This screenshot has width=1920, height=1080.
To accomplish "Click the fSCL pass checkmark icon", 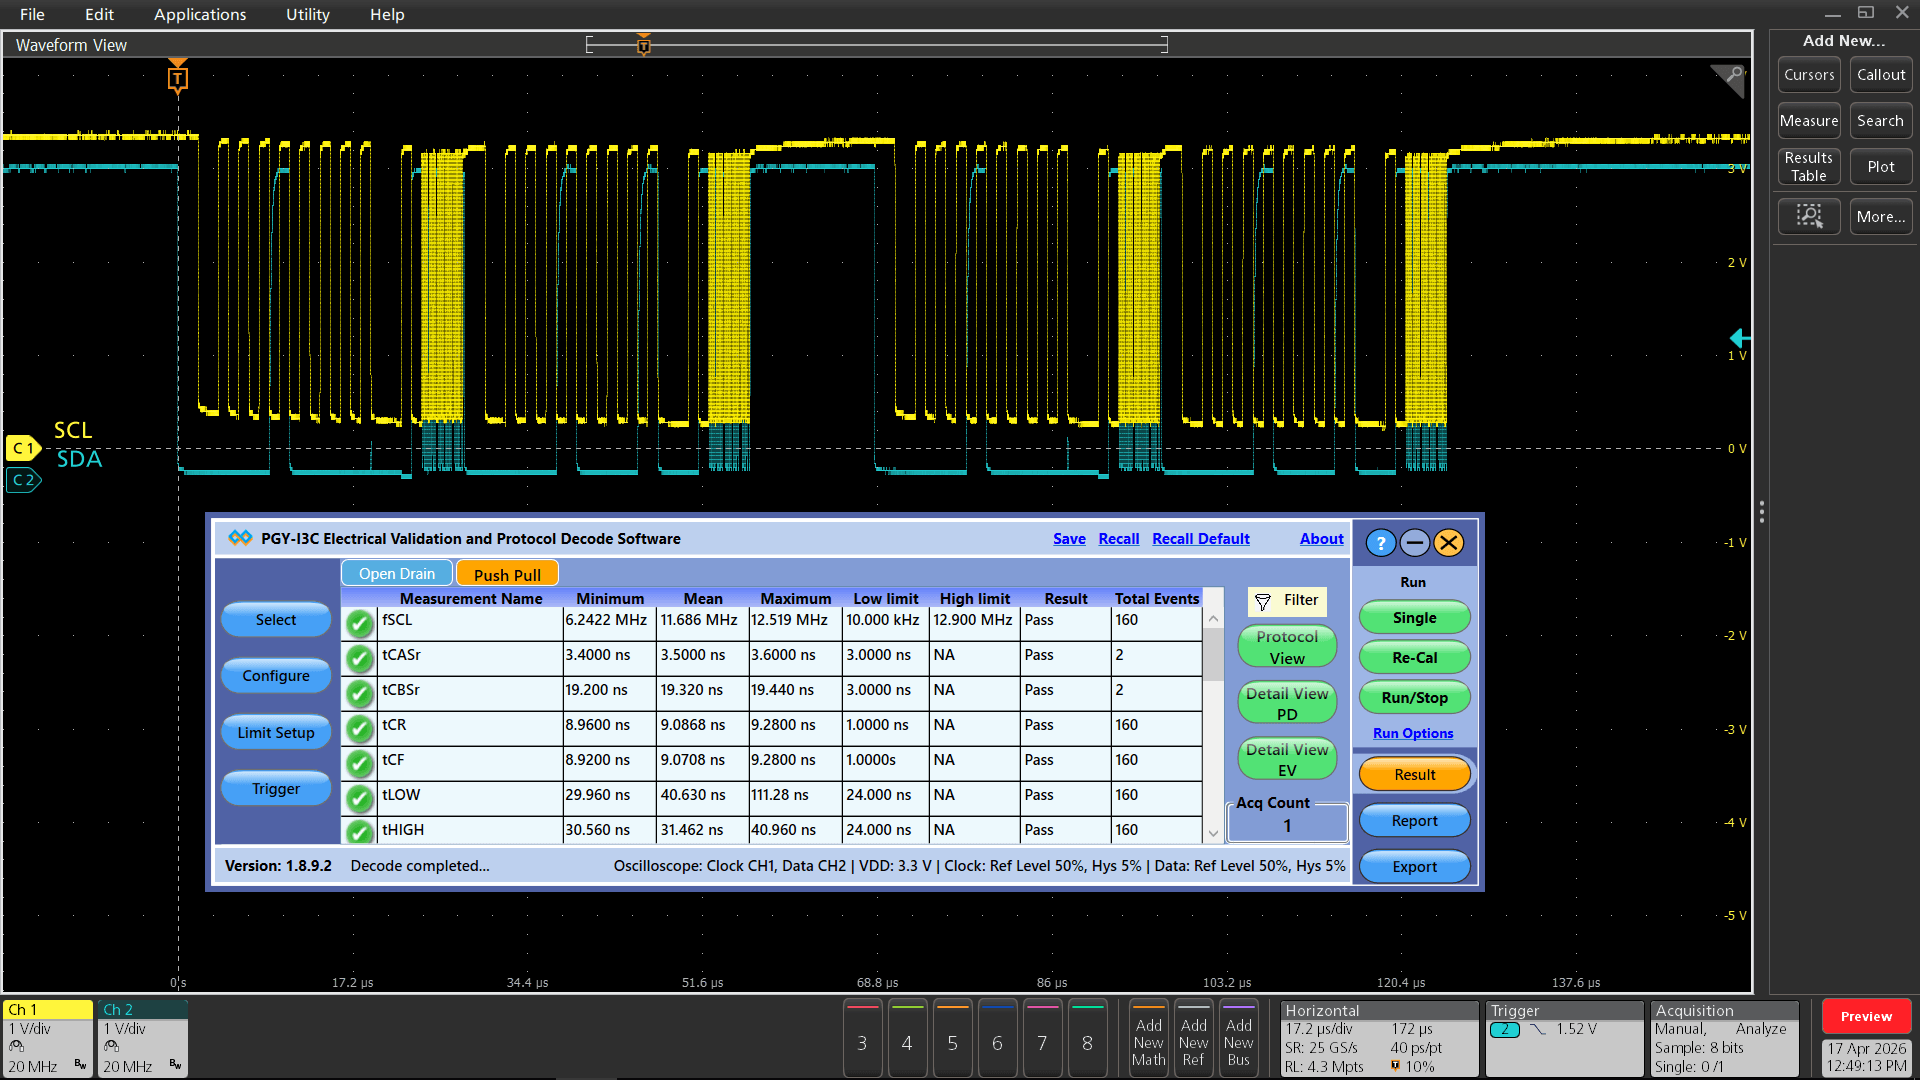I will pos(360,624).
